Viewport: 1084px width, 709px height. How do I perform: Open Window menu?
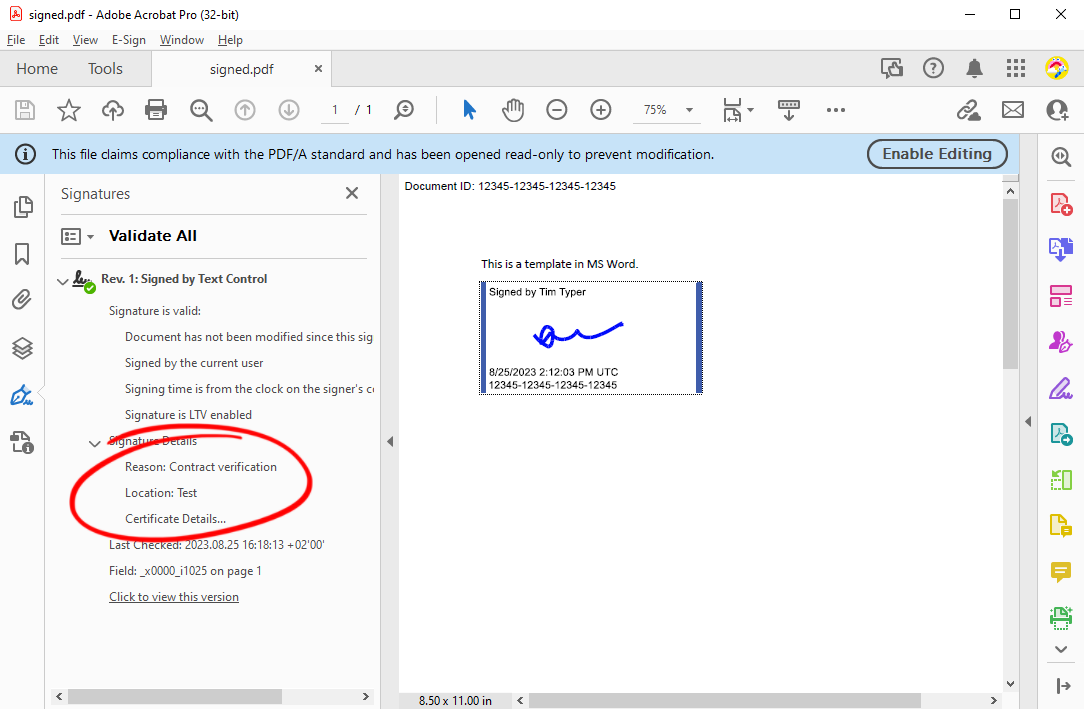point(182,40)
